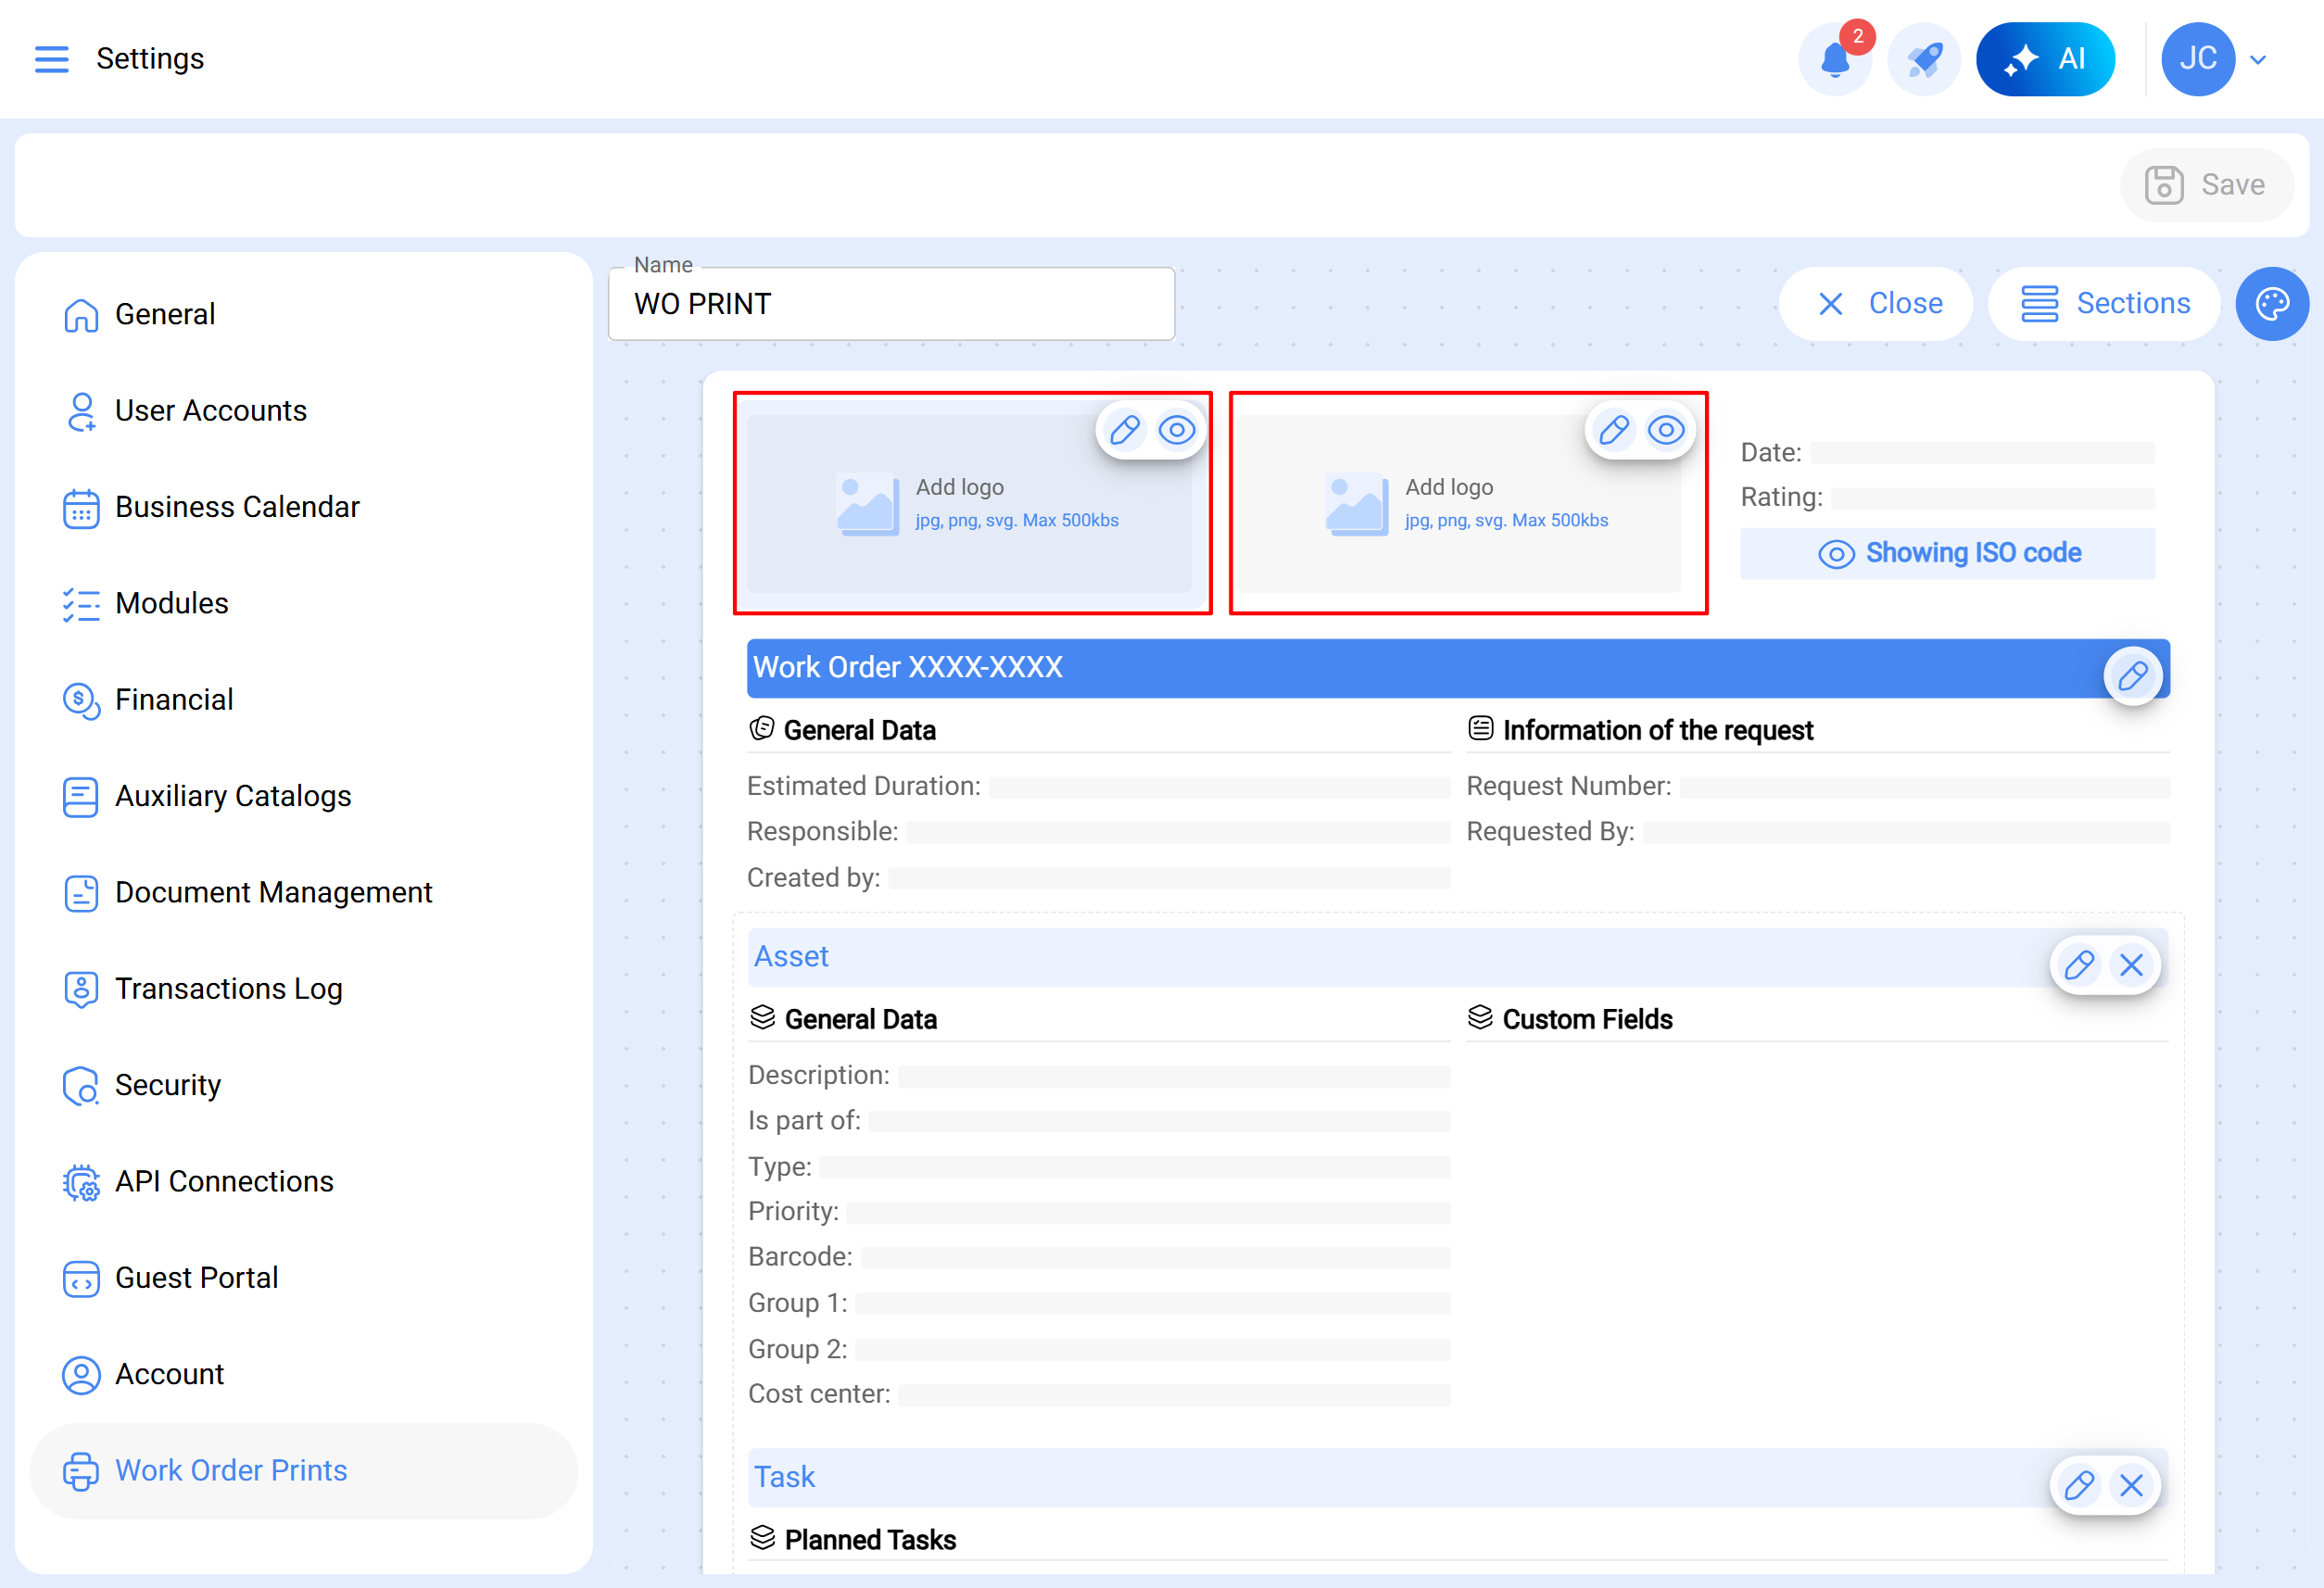Open the notifications bell icon
The image size is (2324, 1588).
coord(1834,60)
